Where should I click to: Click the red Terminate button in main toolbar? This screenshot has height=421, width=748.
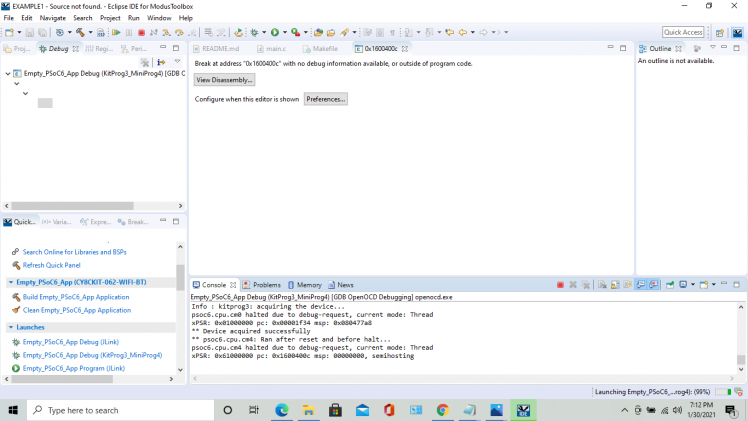pyautogui.click(x=141, y=32)
